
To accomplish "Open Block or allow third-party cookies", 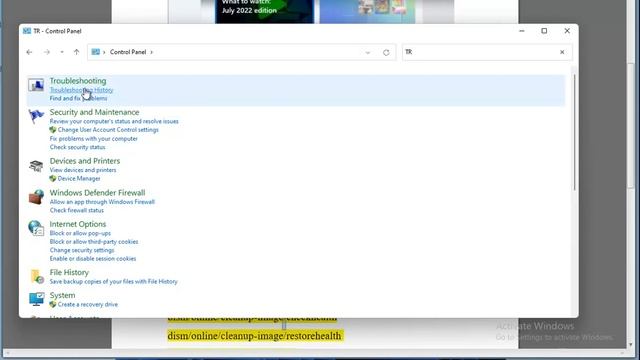I will pos(94,242).
